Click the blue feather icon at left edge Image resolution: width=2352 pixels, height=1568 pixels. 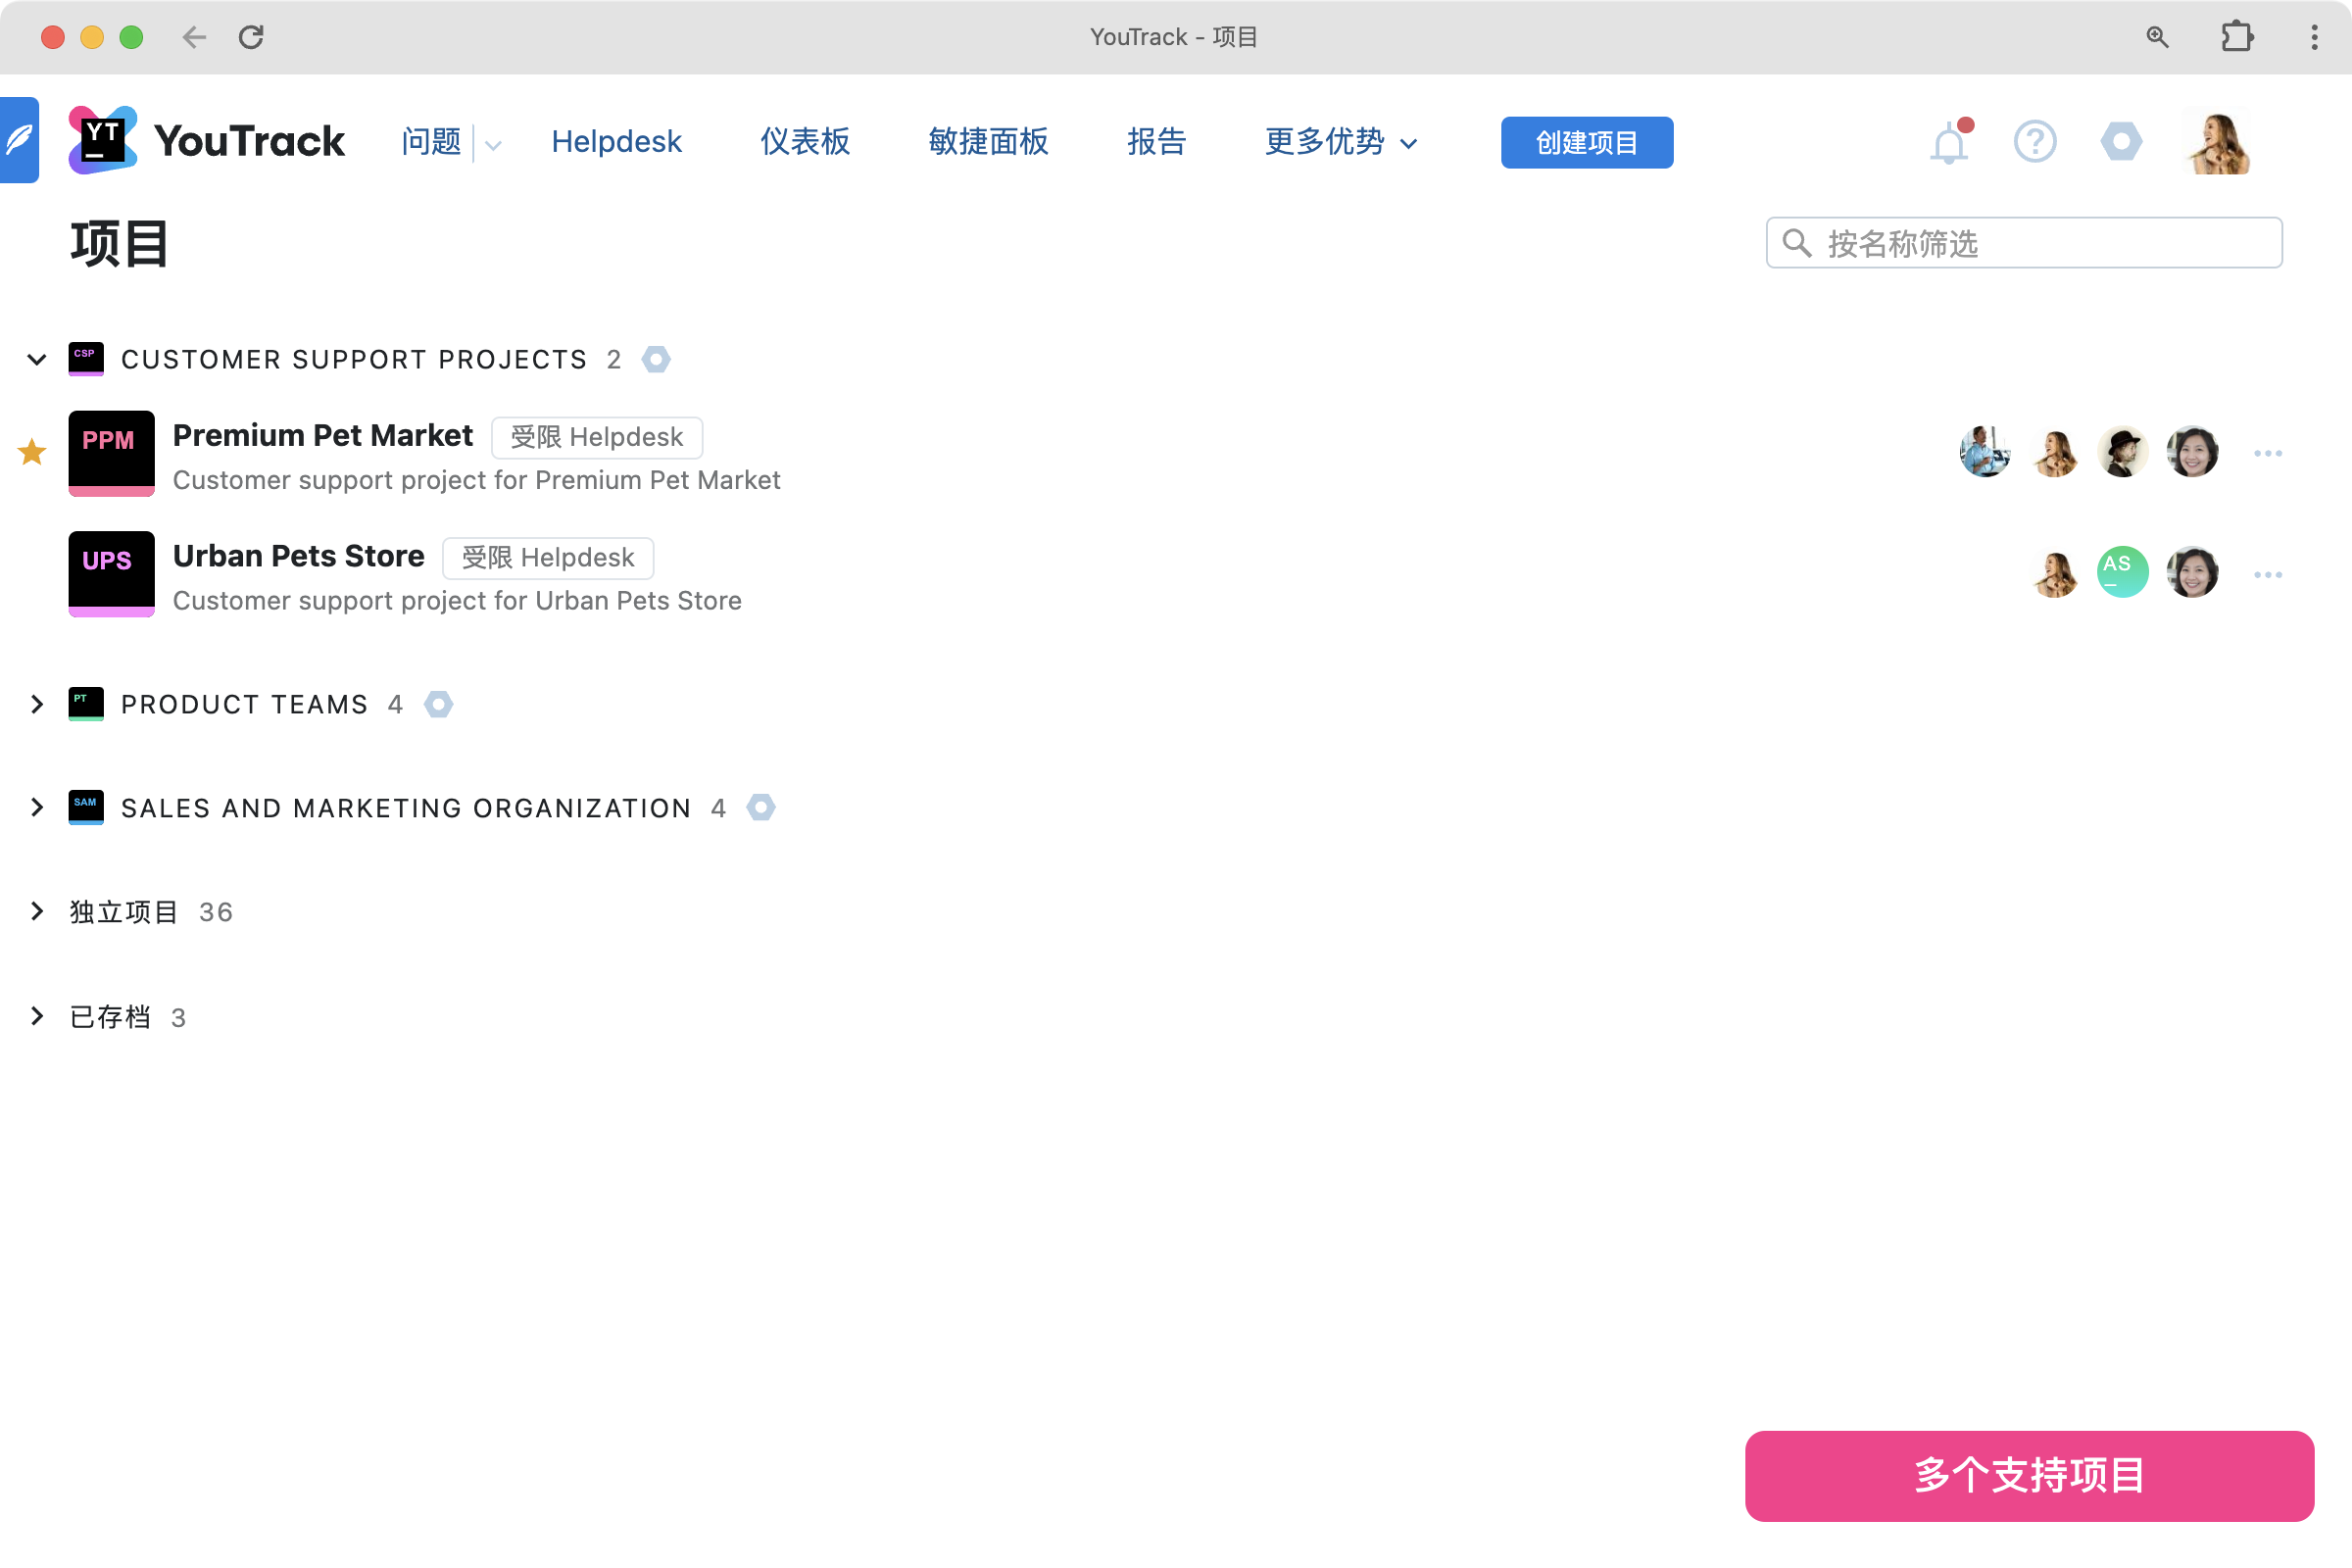pos(19,140)
